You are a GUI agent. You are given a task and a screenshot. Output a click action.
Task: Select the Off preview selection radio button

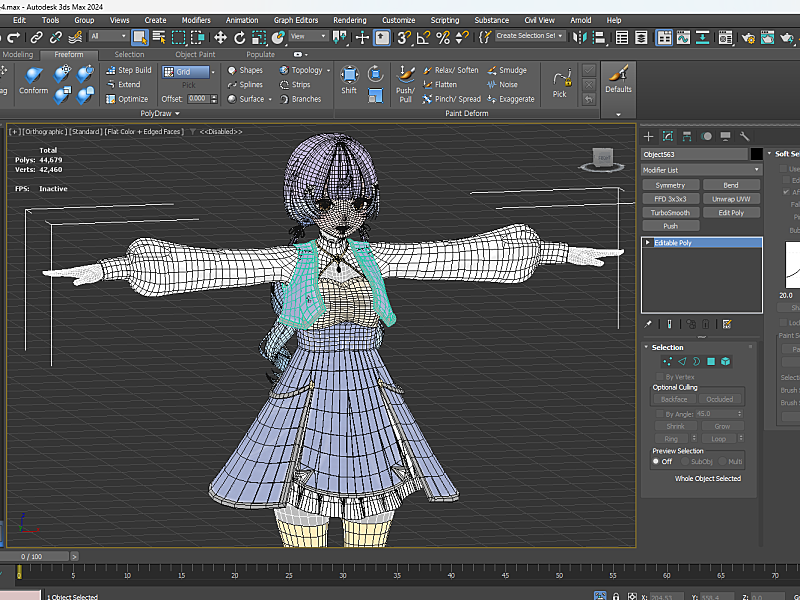(x=656, y=462)
